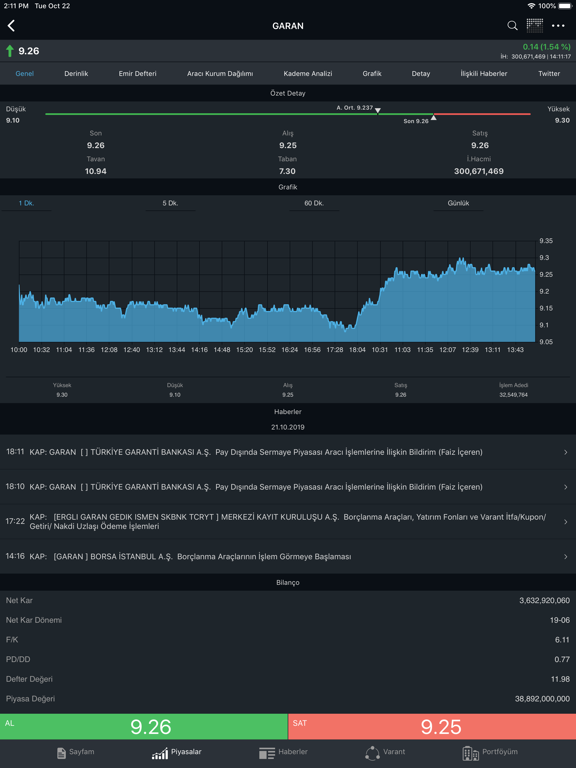The height and width of the screenshot is (768, 576).
Task: Tap the Net Kar Dönemi value 19-06
Action: [560, 620]
